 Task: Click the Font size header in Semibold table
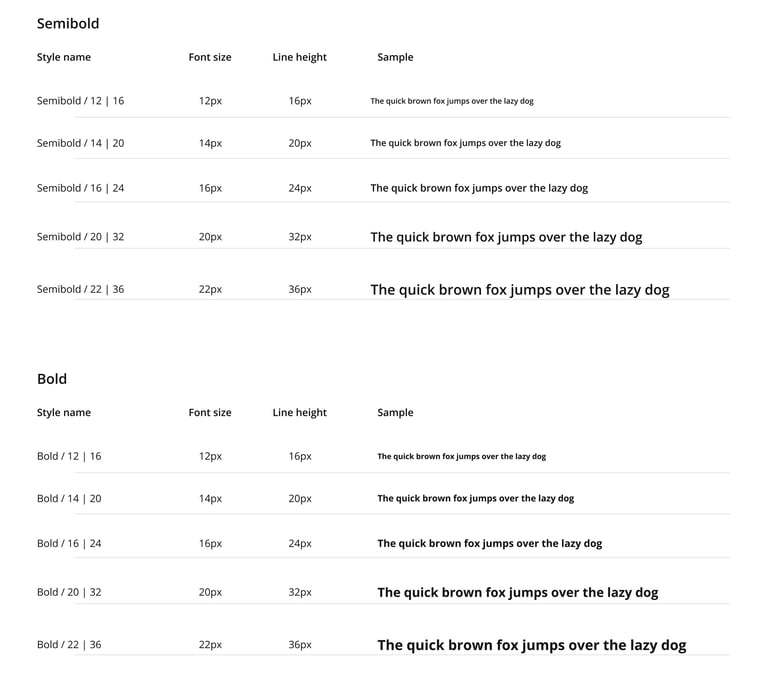[210, 57]
